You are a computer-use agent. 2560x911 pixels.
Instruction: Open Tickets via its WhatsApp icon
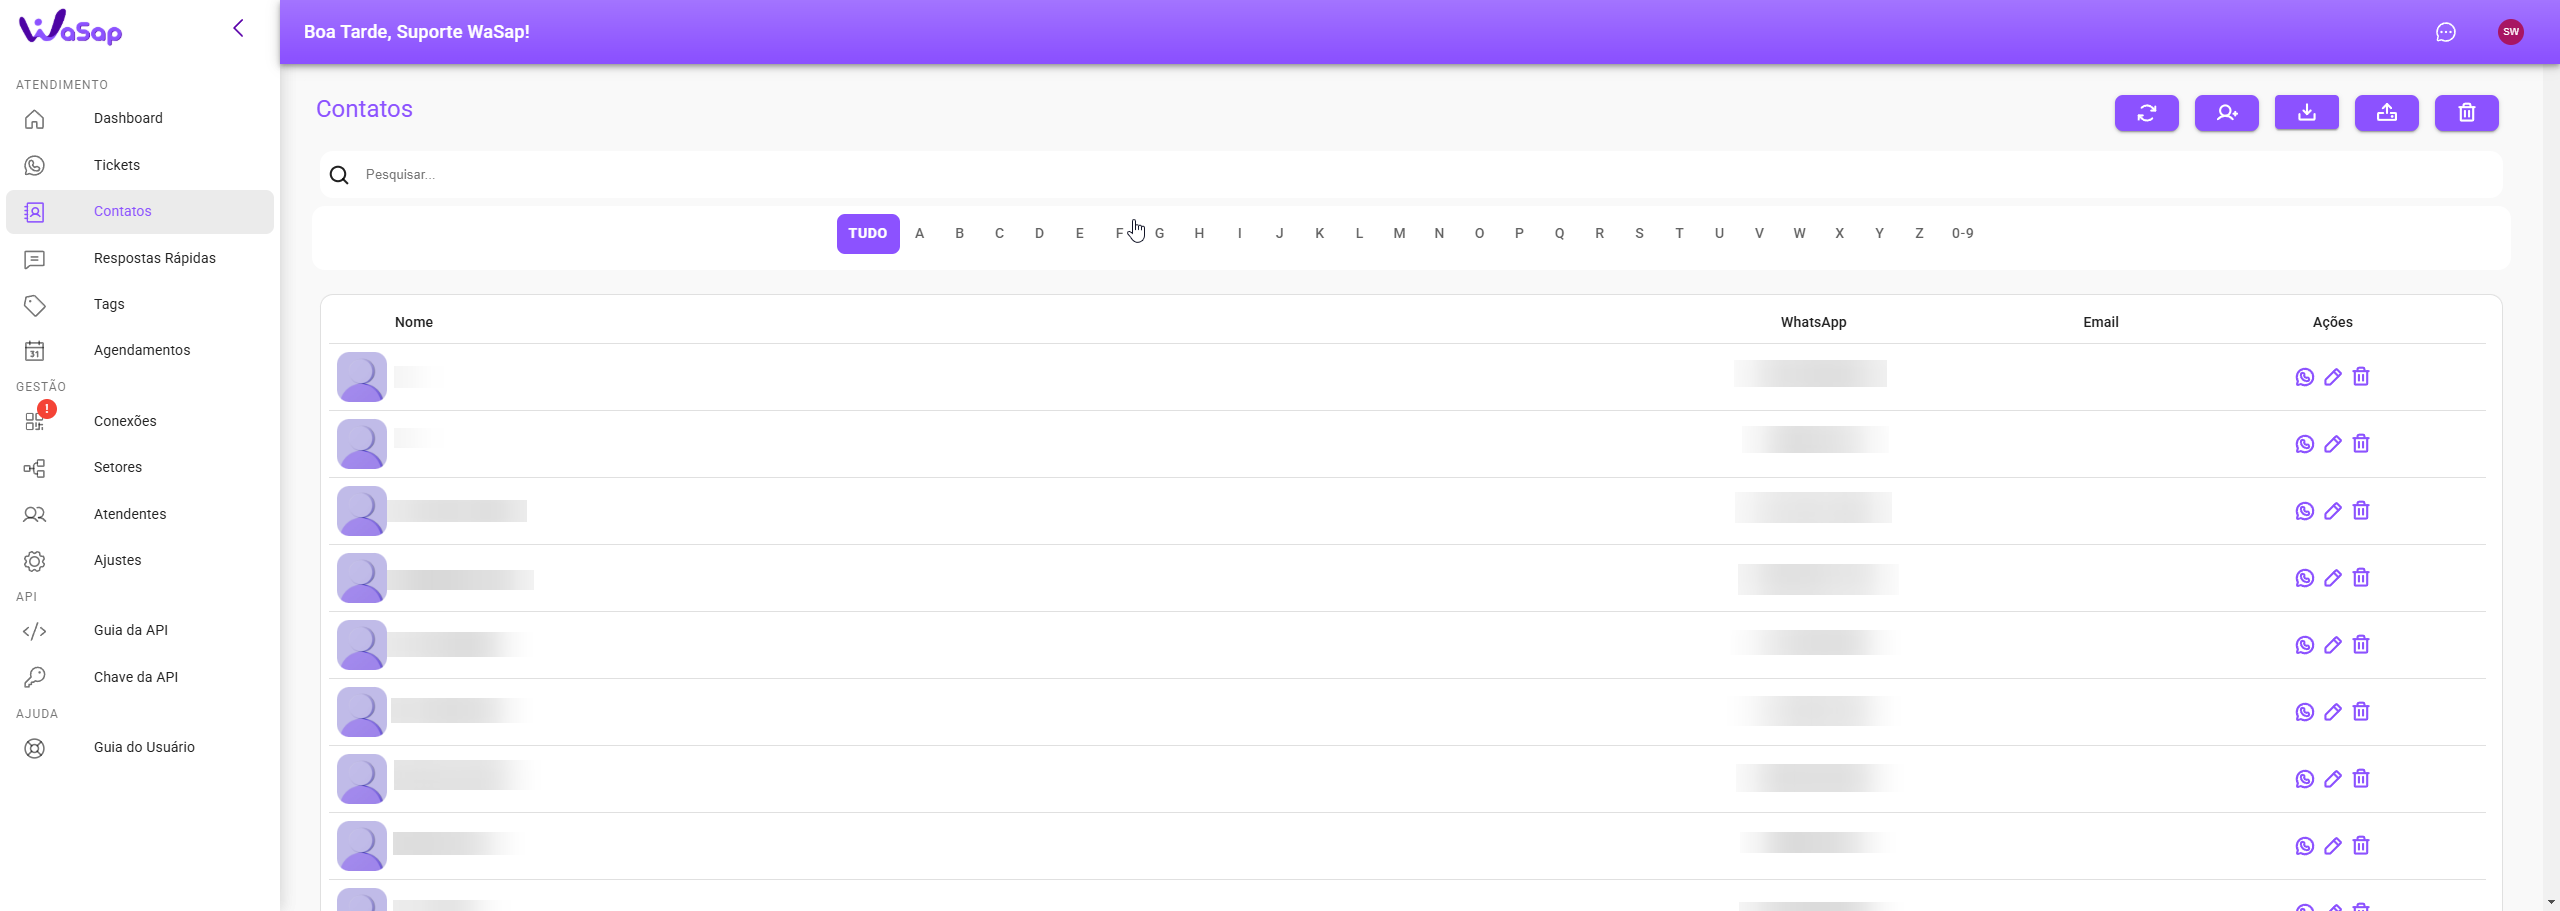(35, 165)
